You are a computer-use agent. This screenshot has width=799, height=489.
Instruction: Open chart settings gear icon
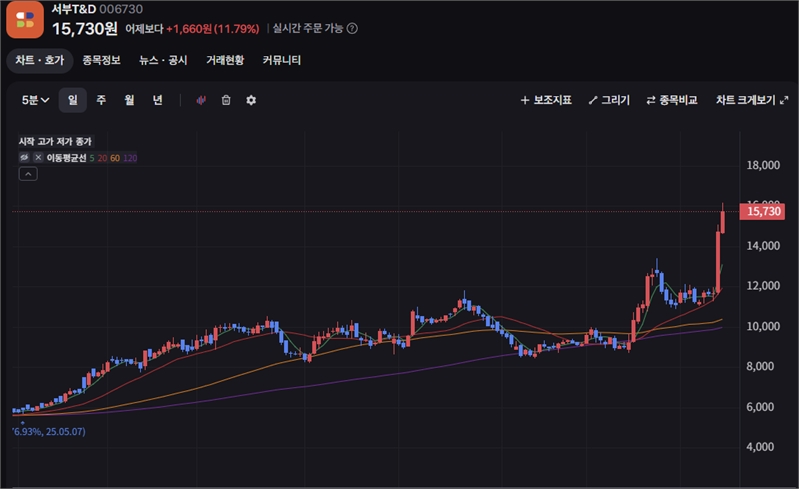(251, 100)
